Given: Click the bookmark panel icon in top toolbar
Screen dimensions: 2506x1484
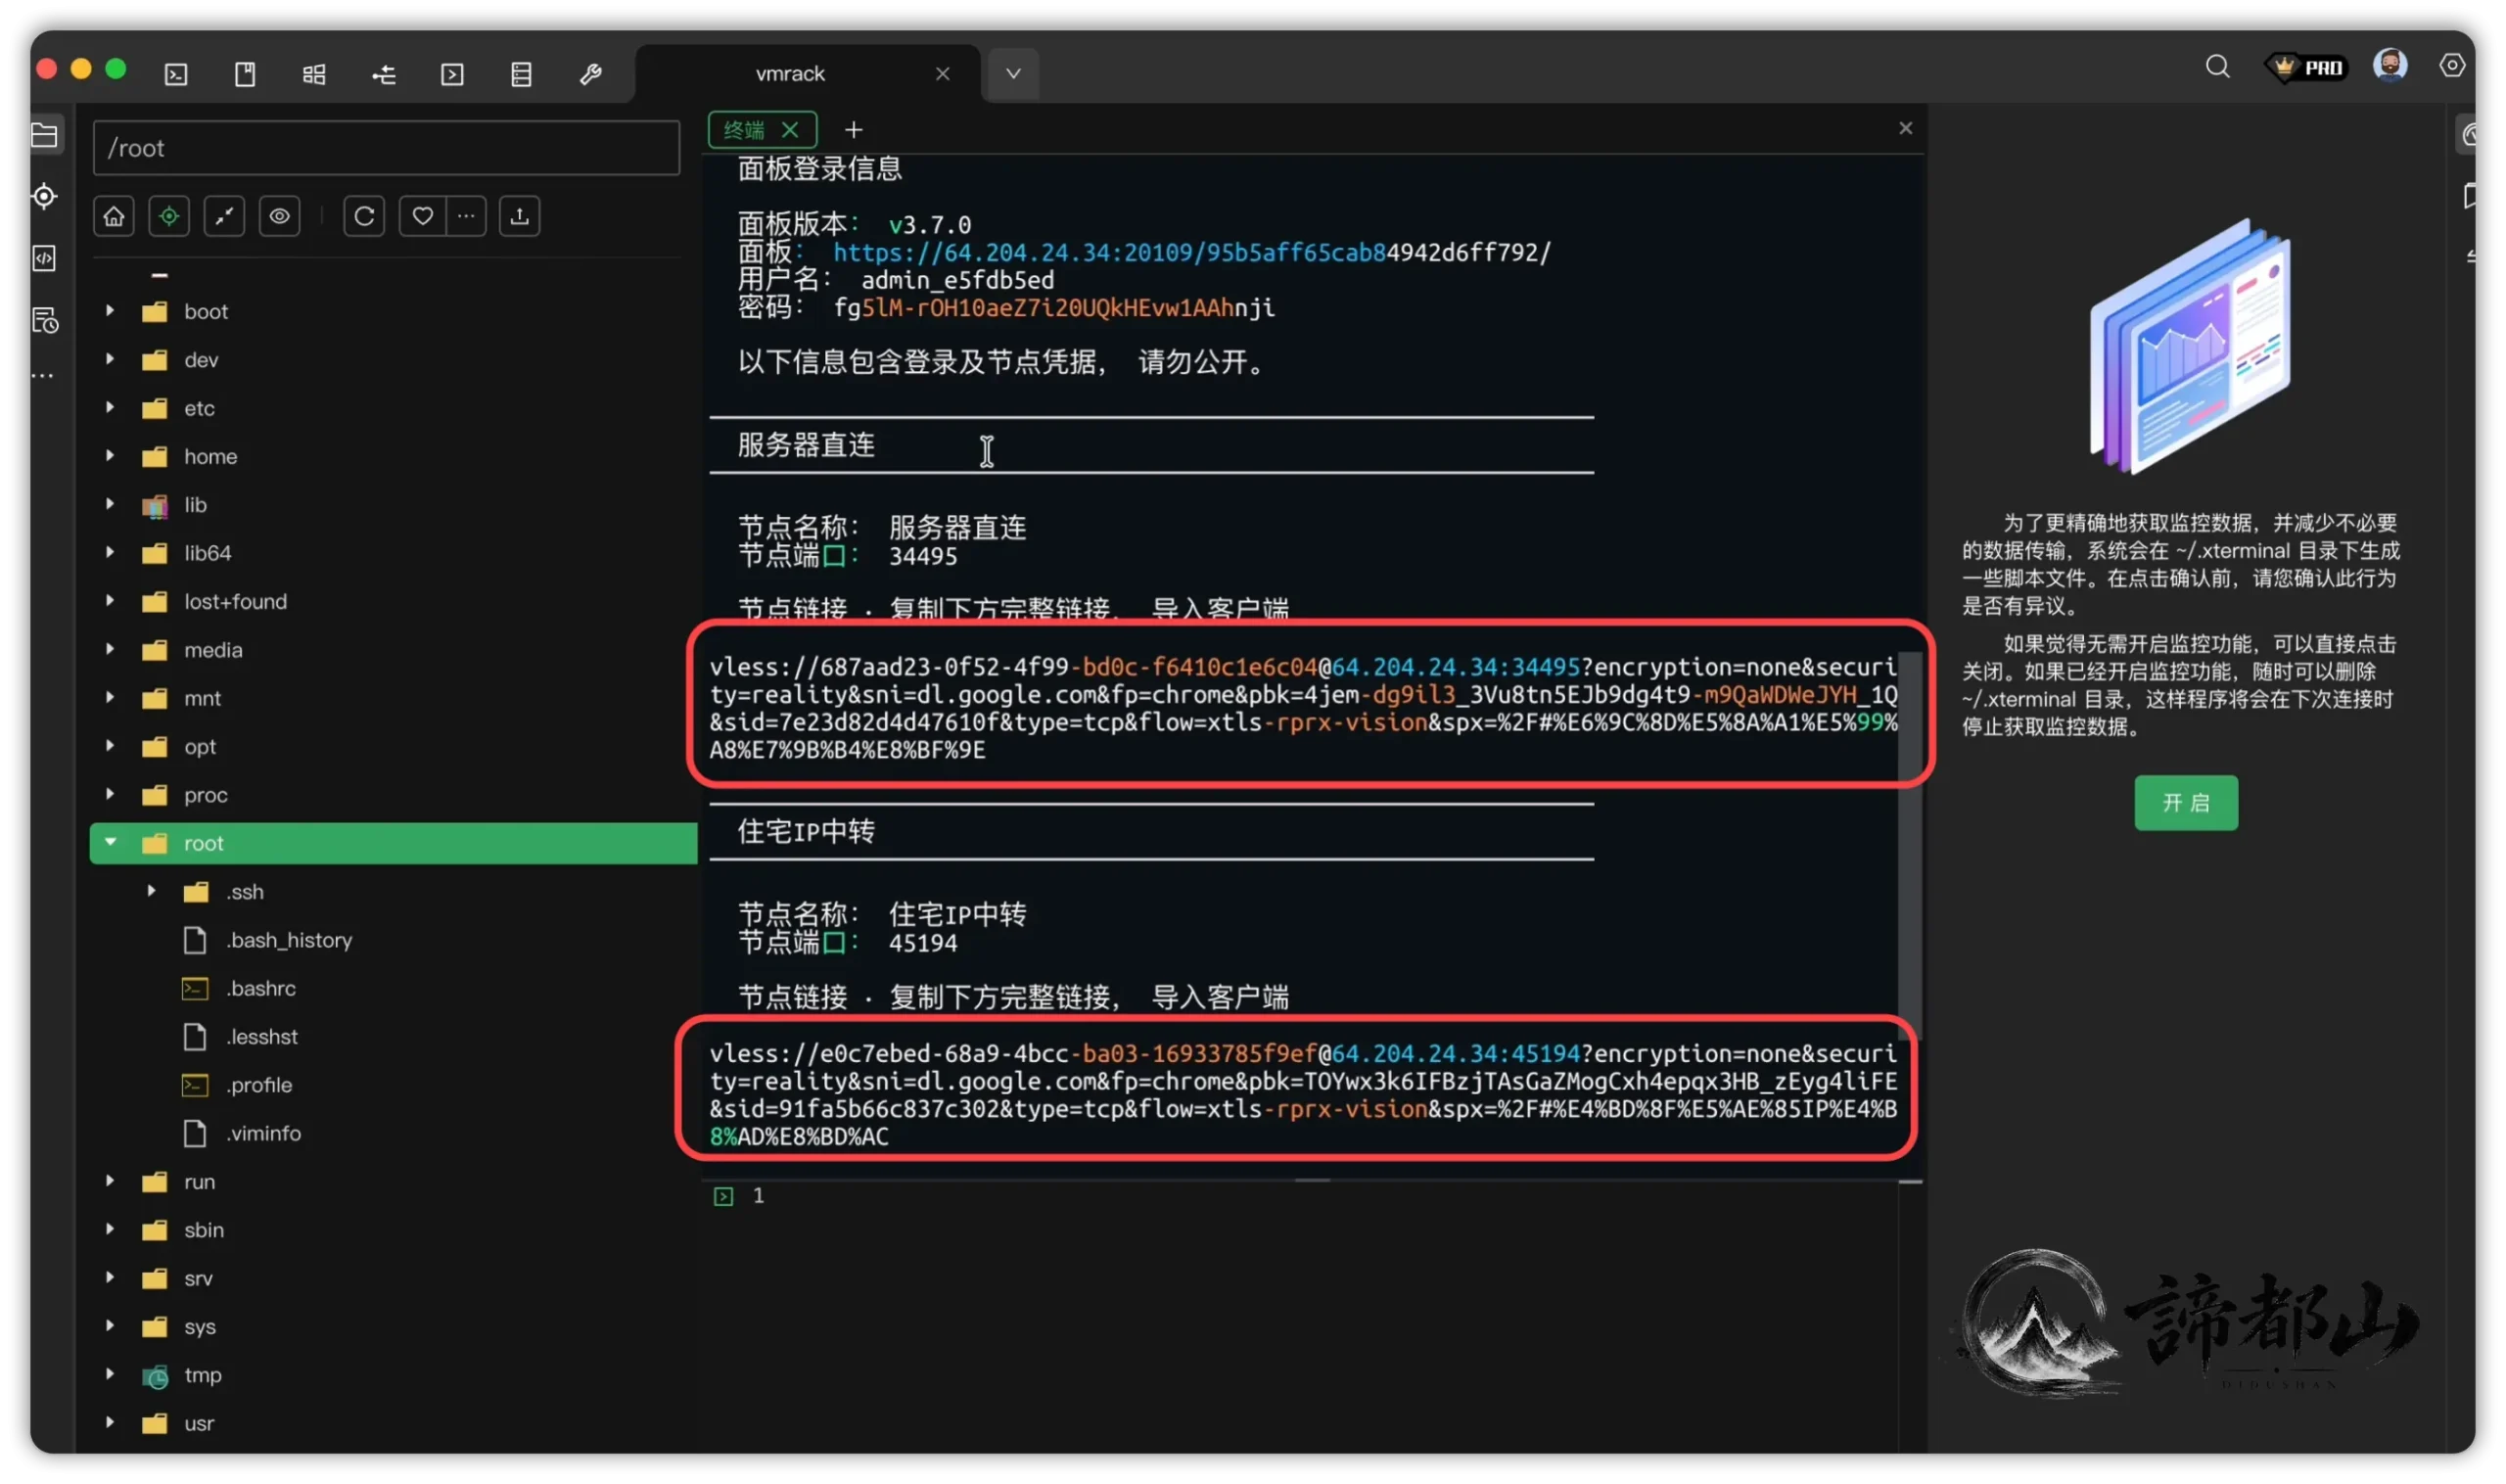Looking at the screenshot, I should click(245, 74).
